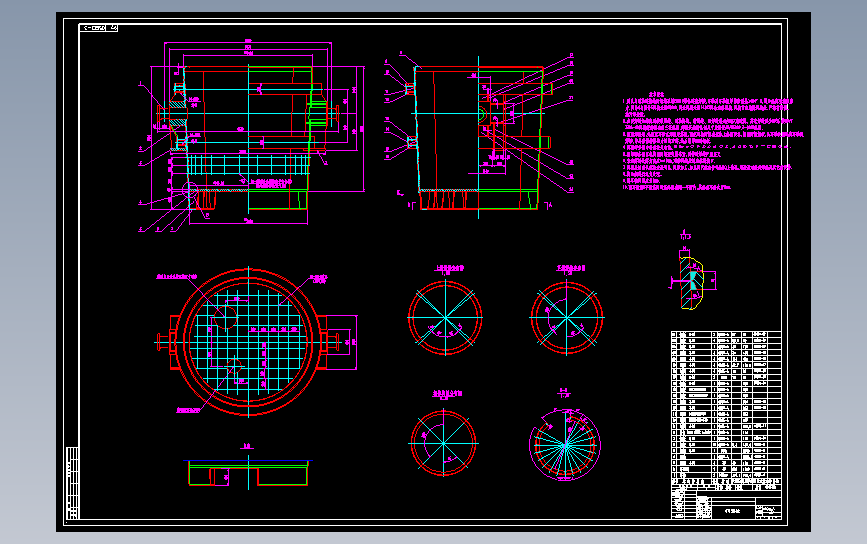This screenshot has height=544, width=867.
Task: Select the lower middle circular orientation diagram
Action: 443,443
